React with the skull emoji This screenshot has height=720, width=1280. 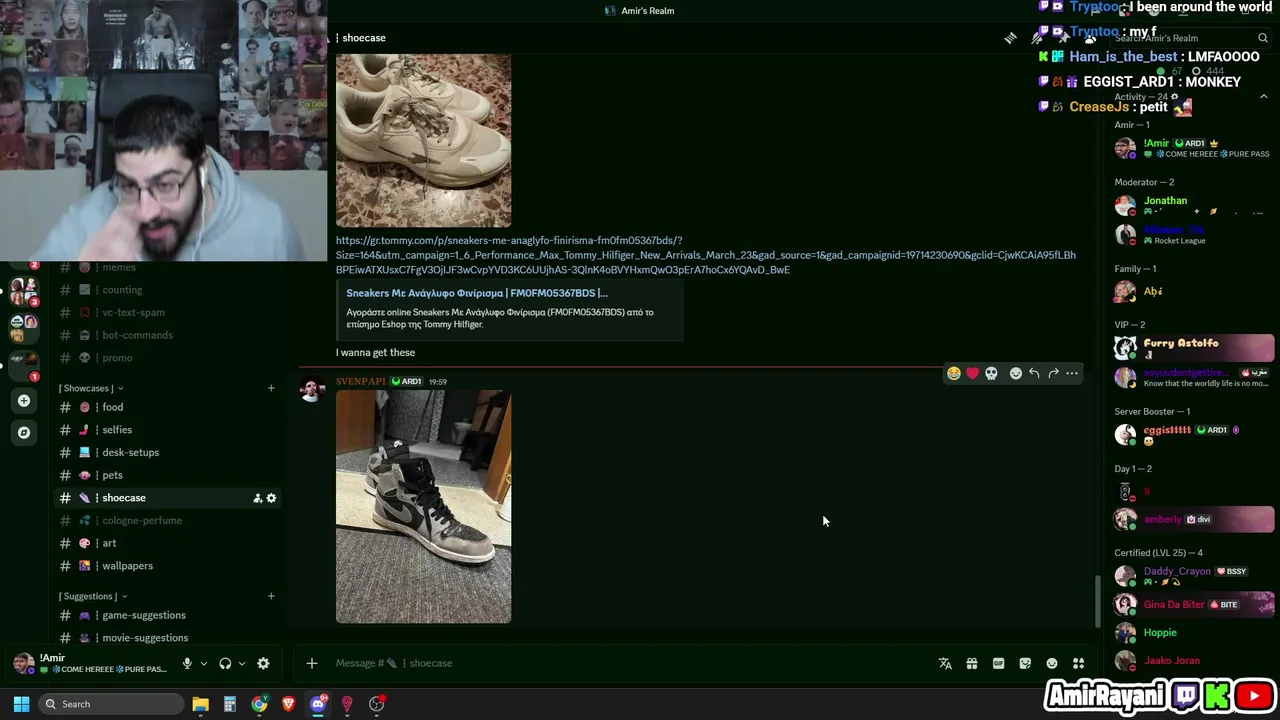(991, 373)
